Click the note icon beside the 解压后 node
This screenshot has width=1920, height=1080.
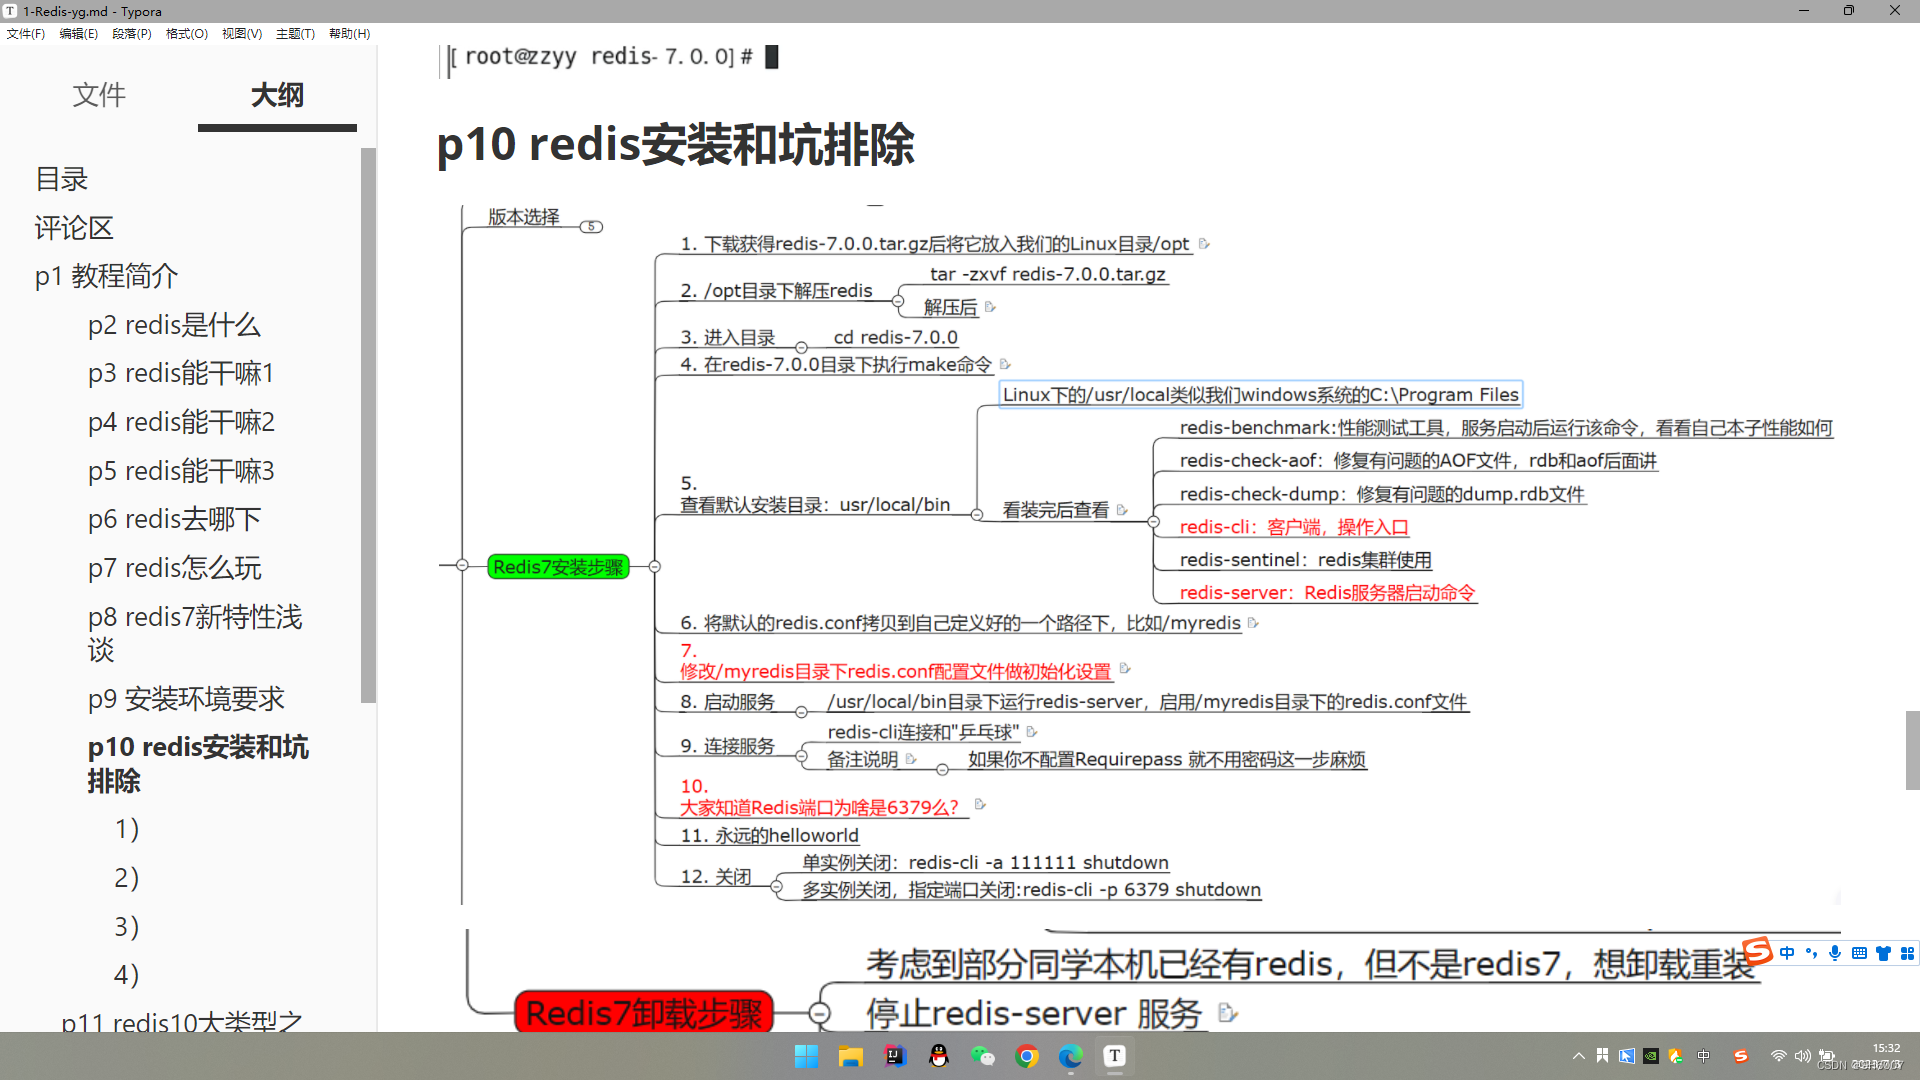click(989, 307)
